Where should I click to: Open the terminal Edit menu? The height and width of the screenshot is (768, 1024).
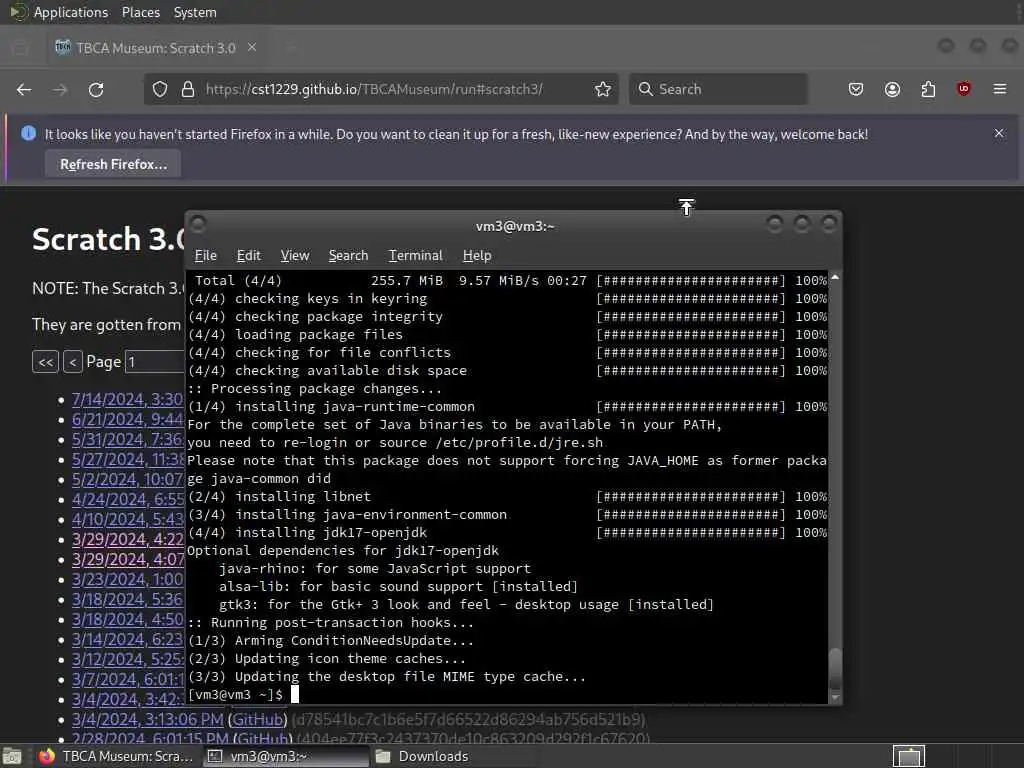(248, 255)
